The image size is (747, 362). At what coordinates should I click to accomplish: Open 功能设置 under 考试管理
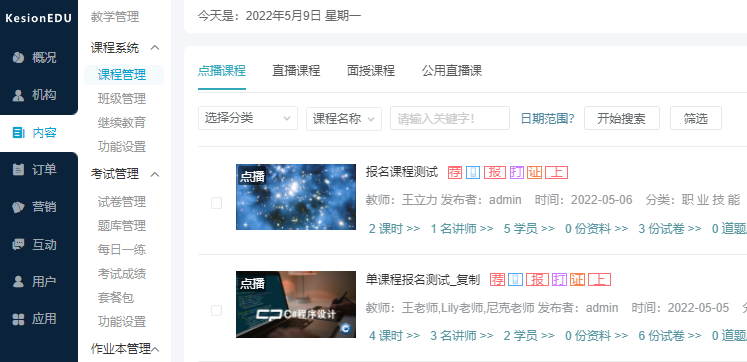point(122,322)
